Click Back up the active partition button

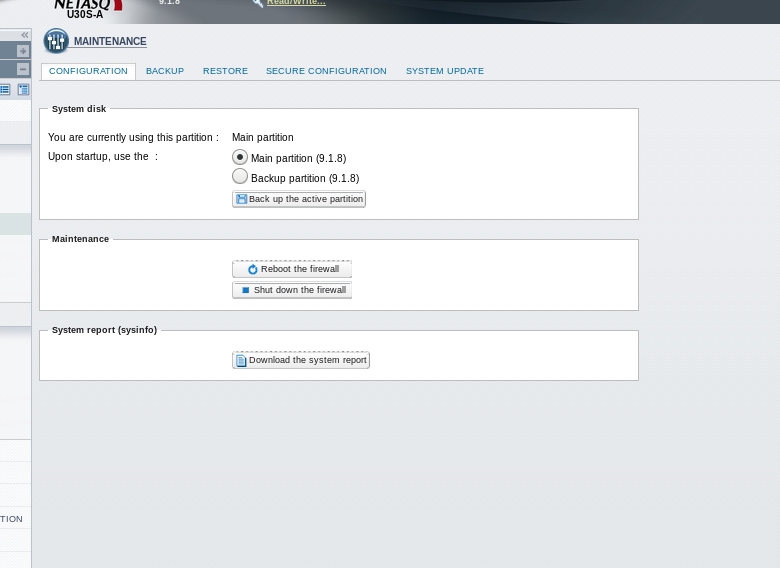point(299,199)
